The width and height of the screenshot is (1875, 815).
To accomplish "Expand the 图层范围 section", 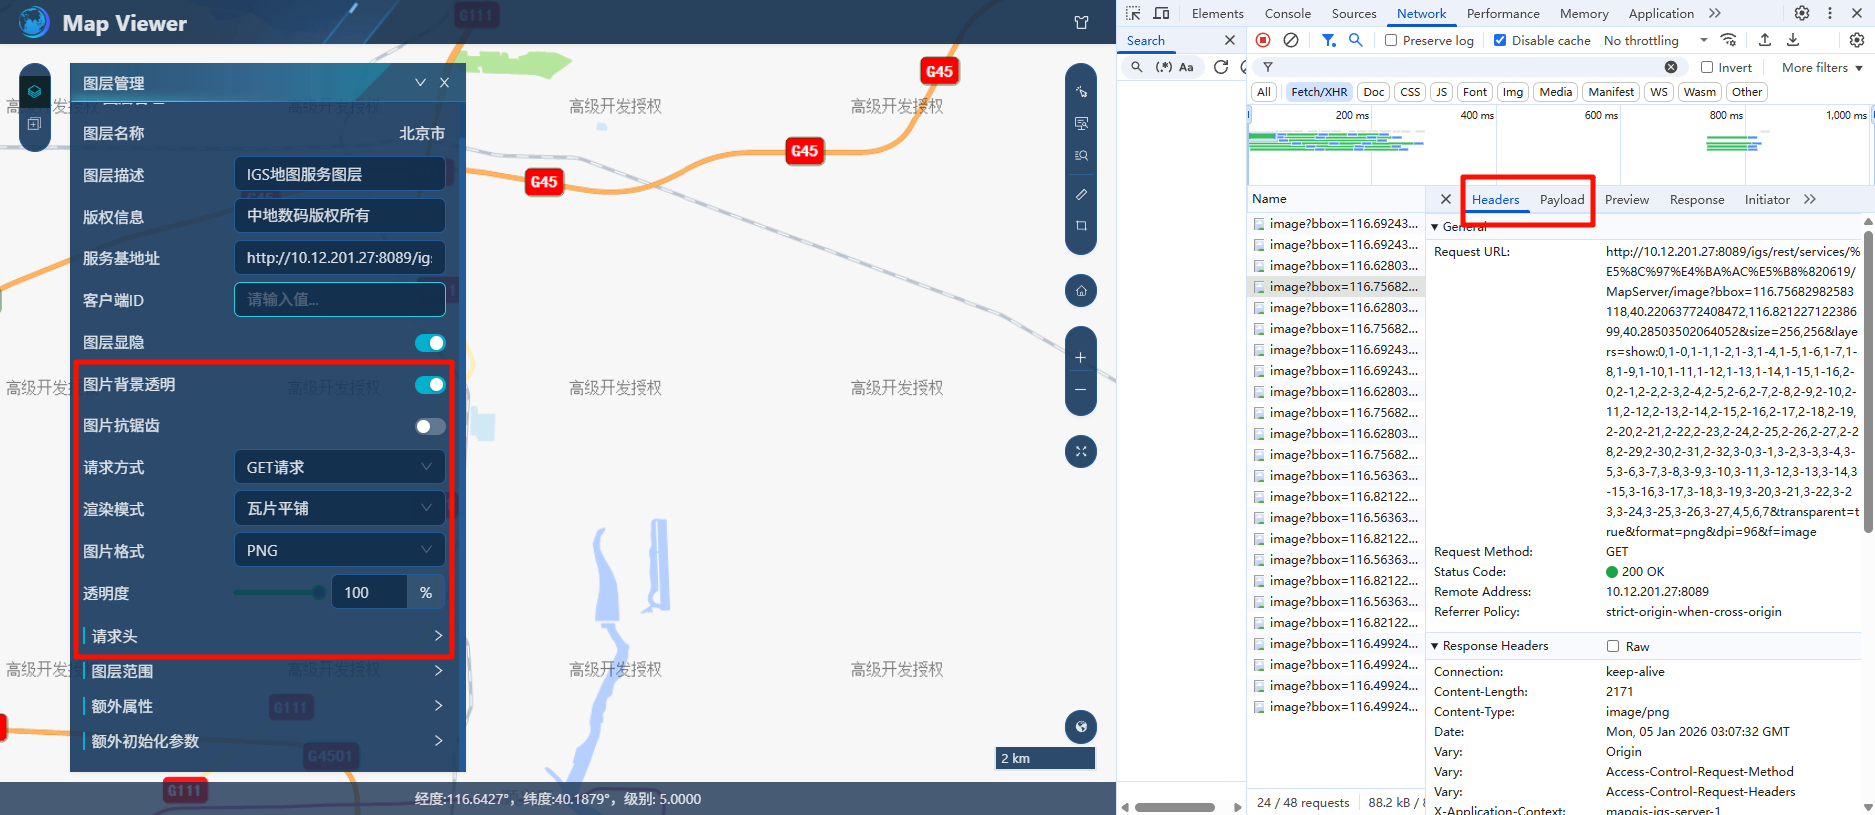I will [263, 671].
